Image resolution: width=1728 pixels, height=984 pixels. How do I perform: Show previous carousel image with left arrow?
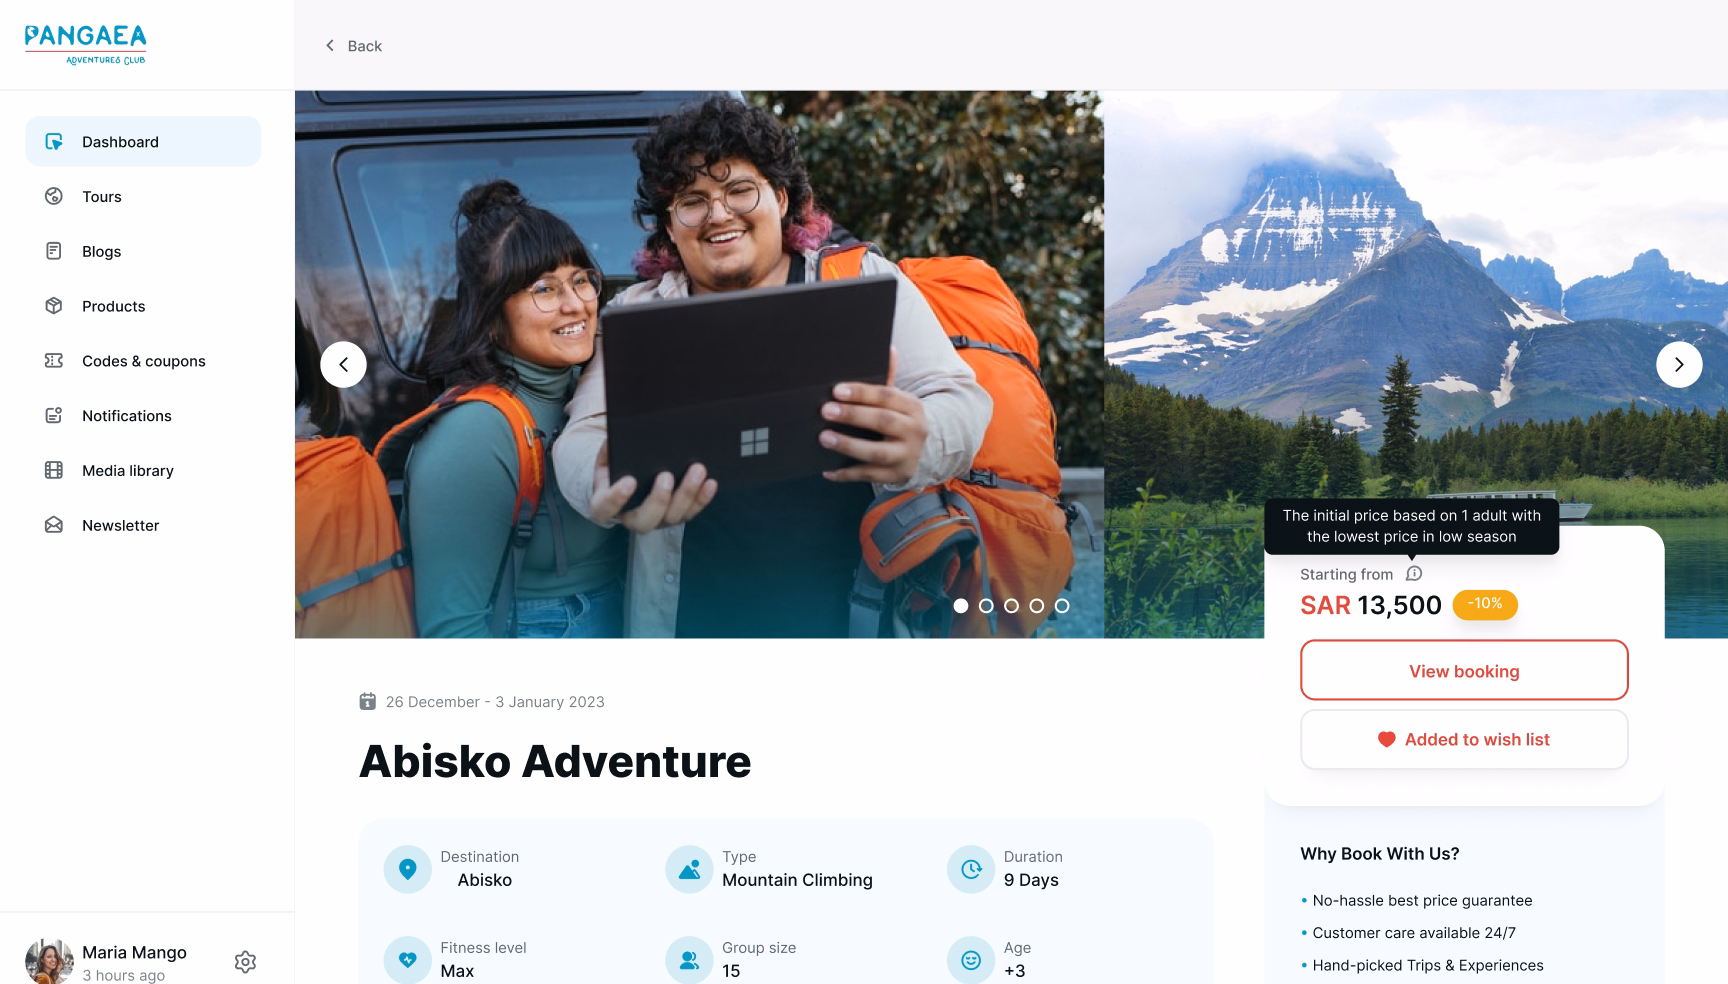coord(343,365)
